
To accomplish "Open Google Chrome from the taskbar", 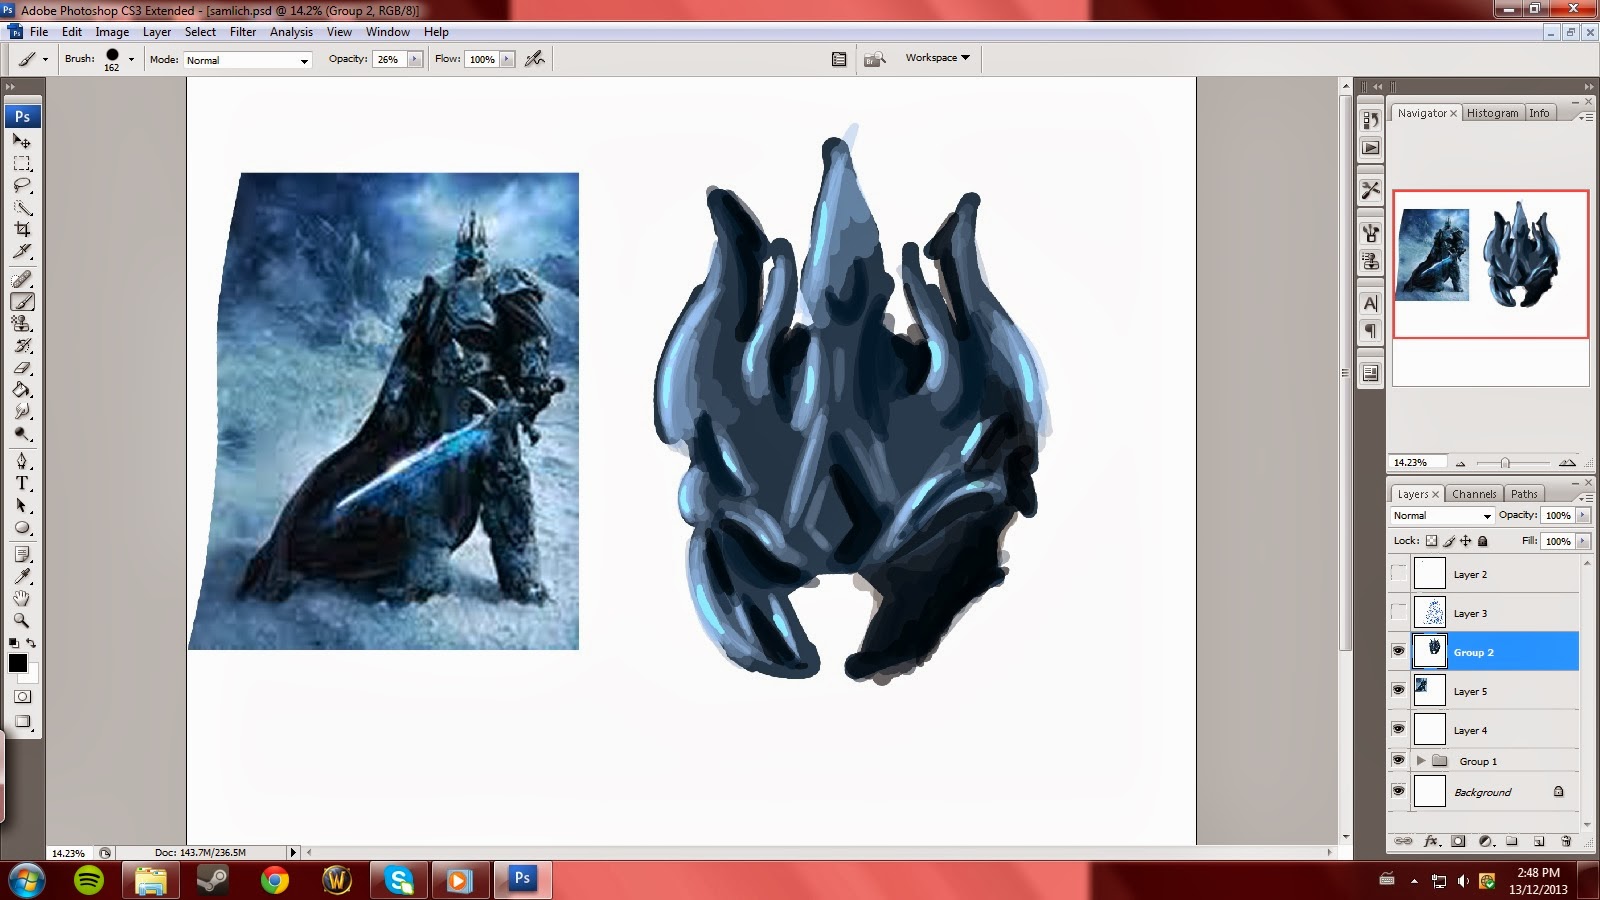I will point(275,880).
